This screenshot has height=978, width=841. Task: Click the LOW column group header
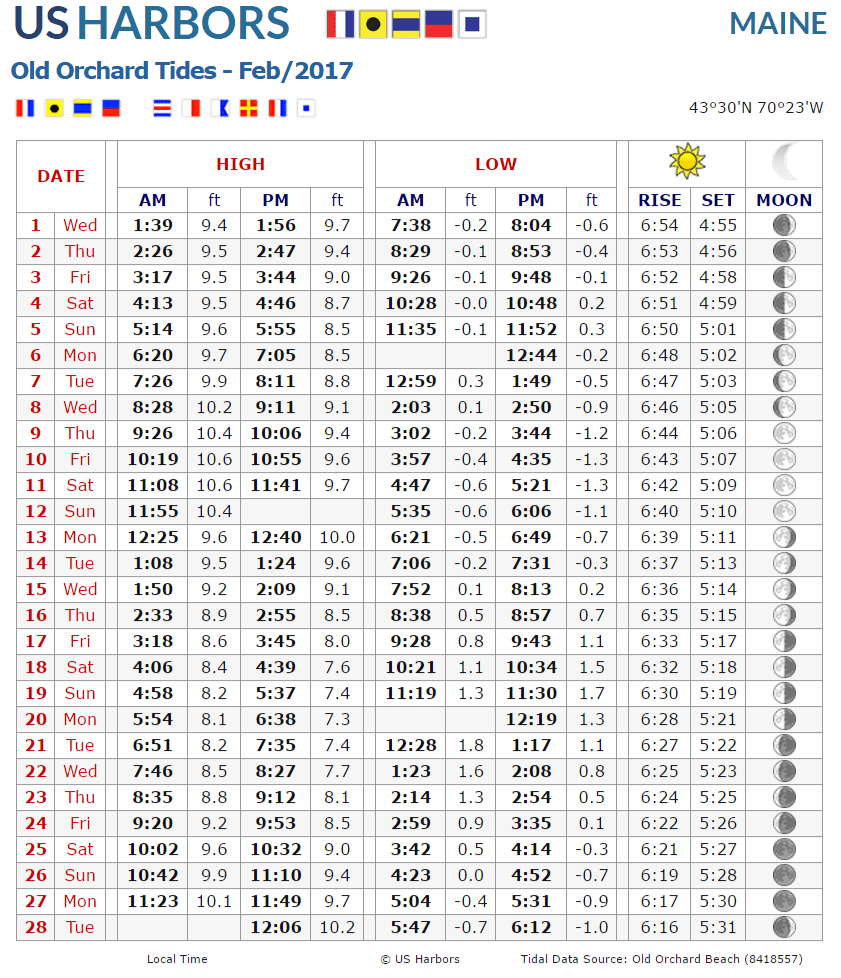pyautogui.click(x=496, y=164)
